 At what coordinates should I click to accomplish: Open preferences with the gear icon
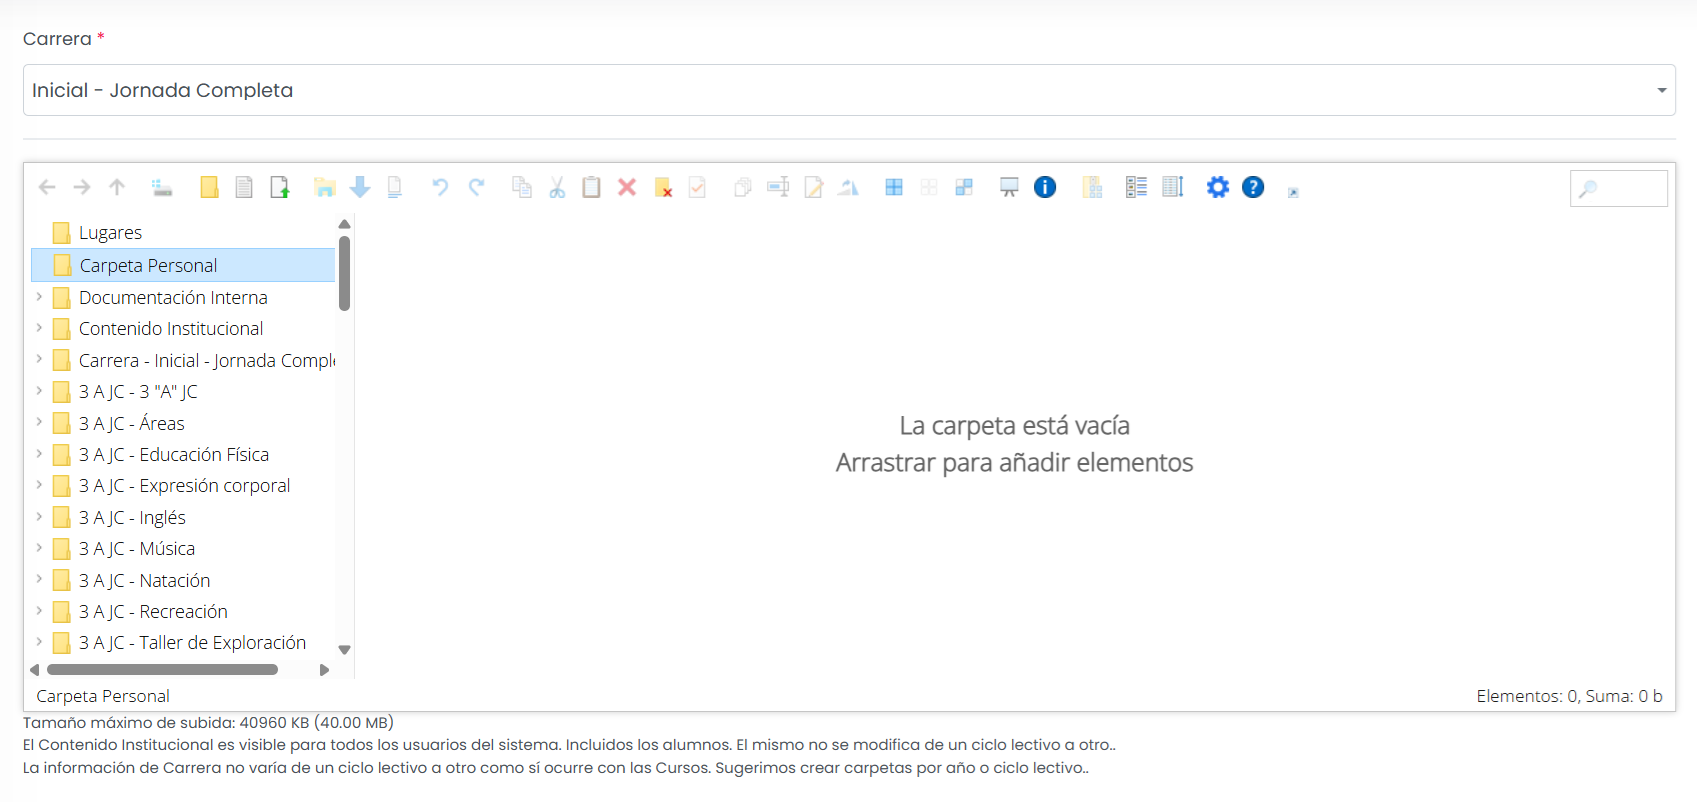click(1218, 187)
